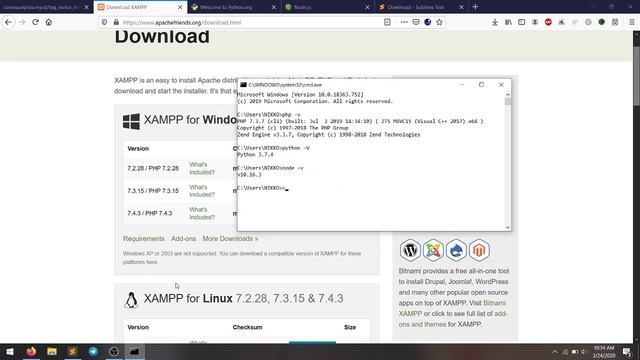
Task: Click the Windows logo beside XAMPP for Windows
Action: coord(131,121)
